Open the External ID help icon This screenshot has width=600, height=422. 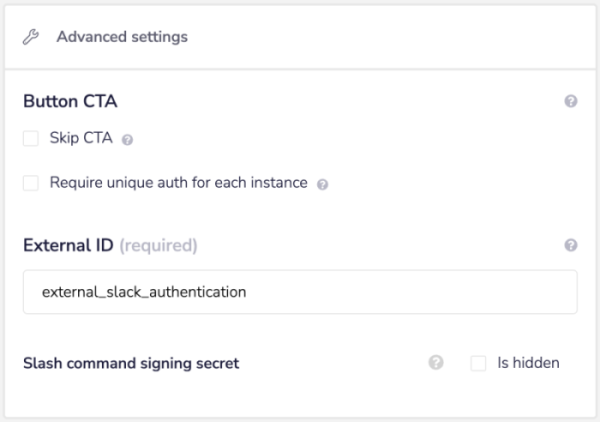pyautogui.click(x=571, y=245)
